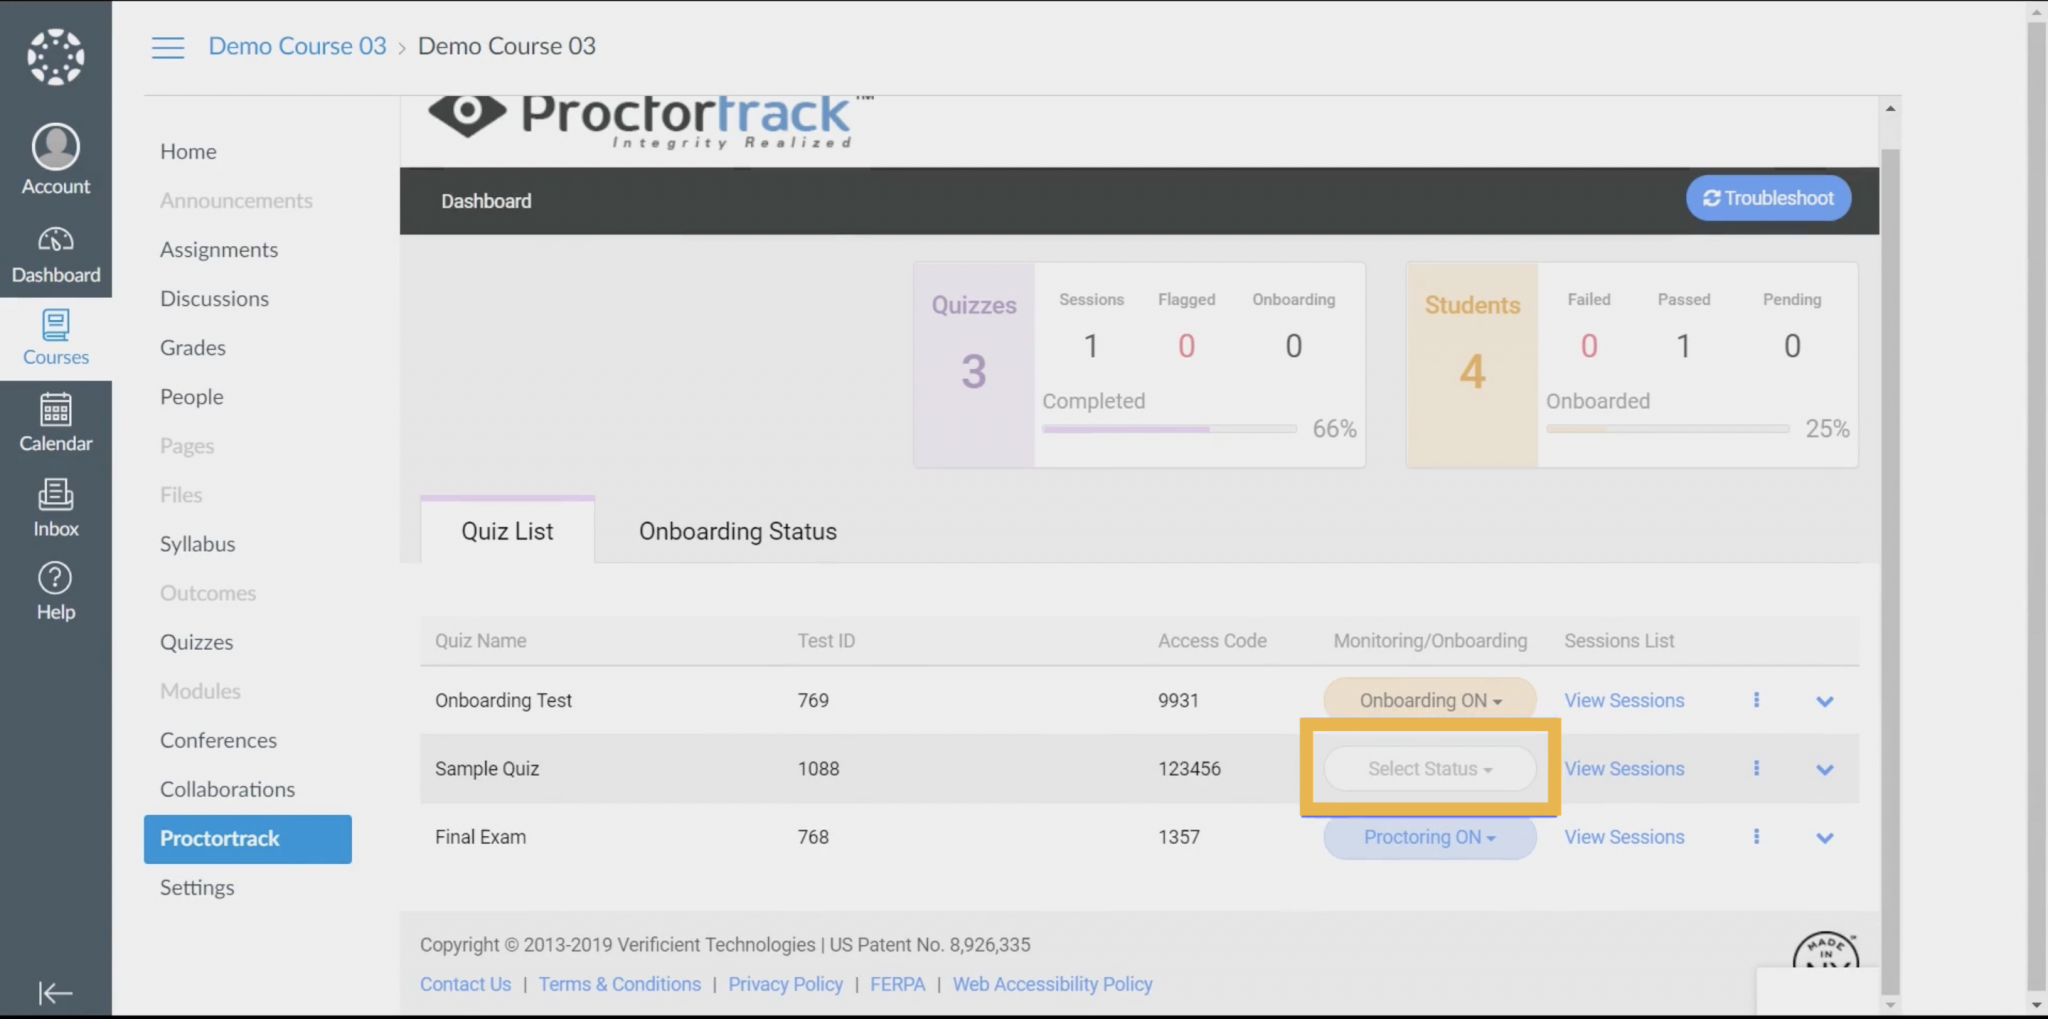Click the Dashboard heading in dark bar

[x=486, y=200]
